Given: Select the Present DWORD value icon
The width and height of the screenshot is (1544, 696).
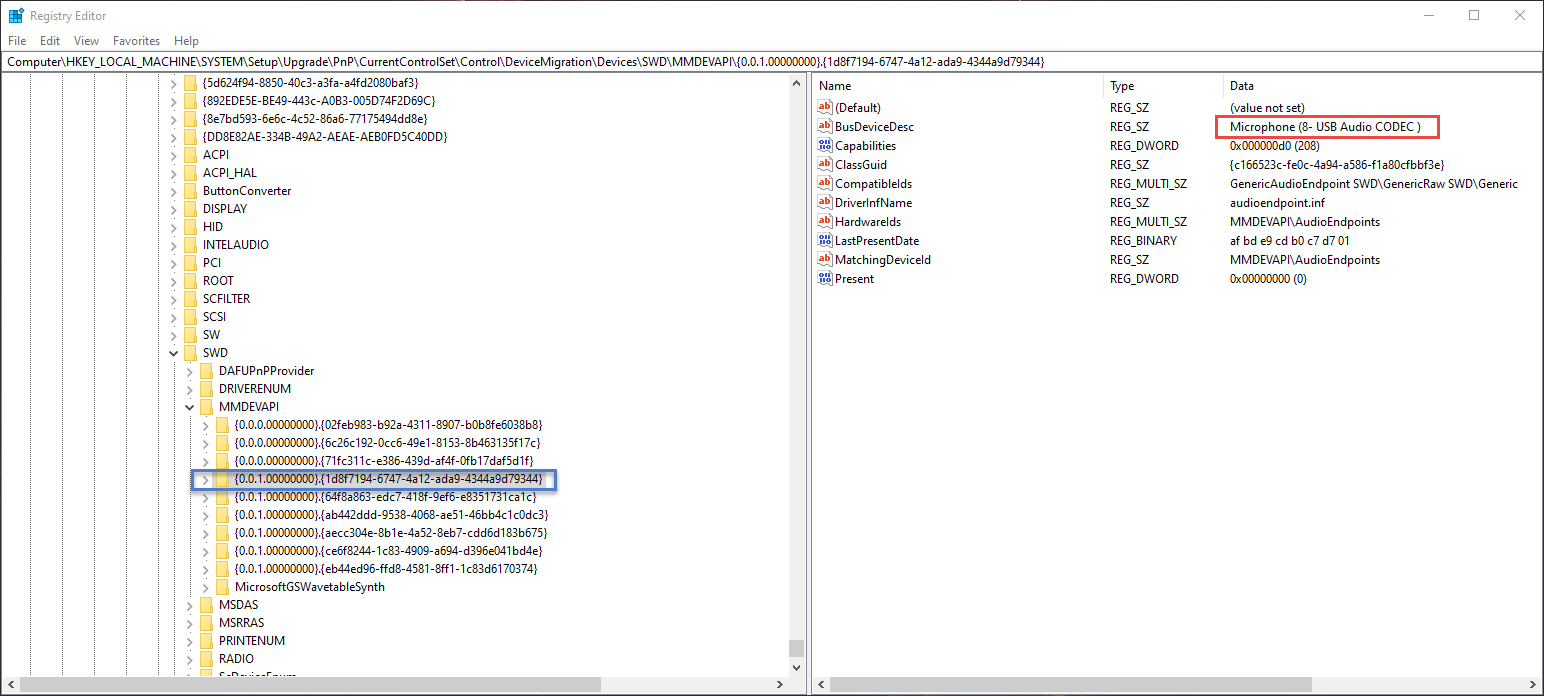Looking at the screenshot, I should click(825, 279).
